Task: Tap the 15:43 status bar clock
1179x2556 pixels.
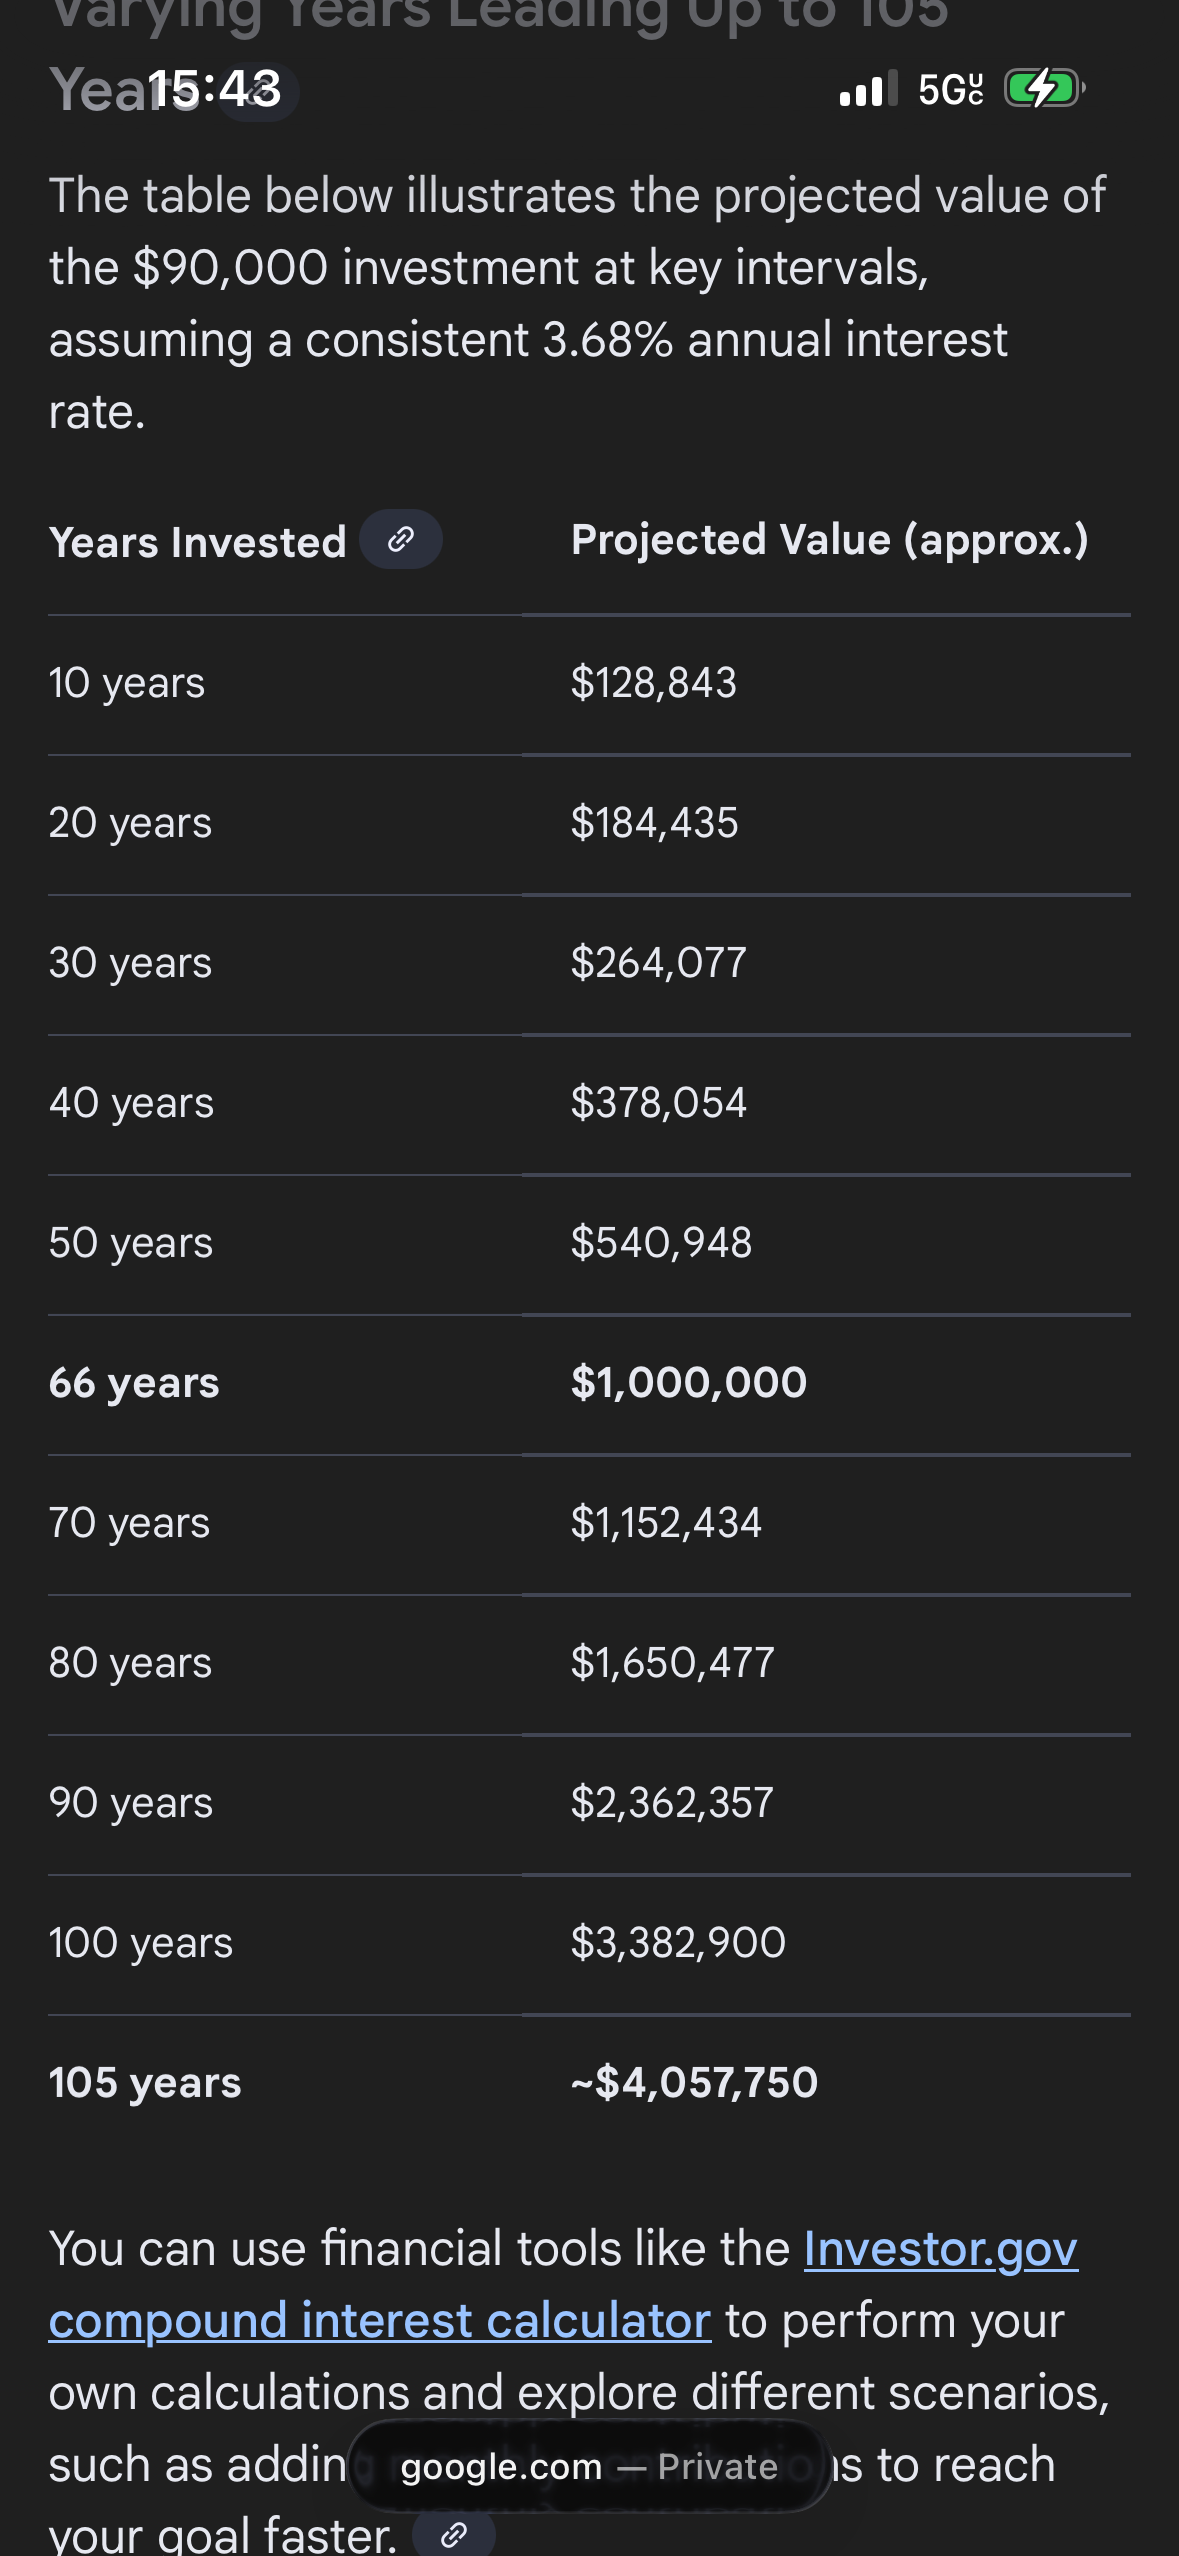Action: [x=214, y=89]
